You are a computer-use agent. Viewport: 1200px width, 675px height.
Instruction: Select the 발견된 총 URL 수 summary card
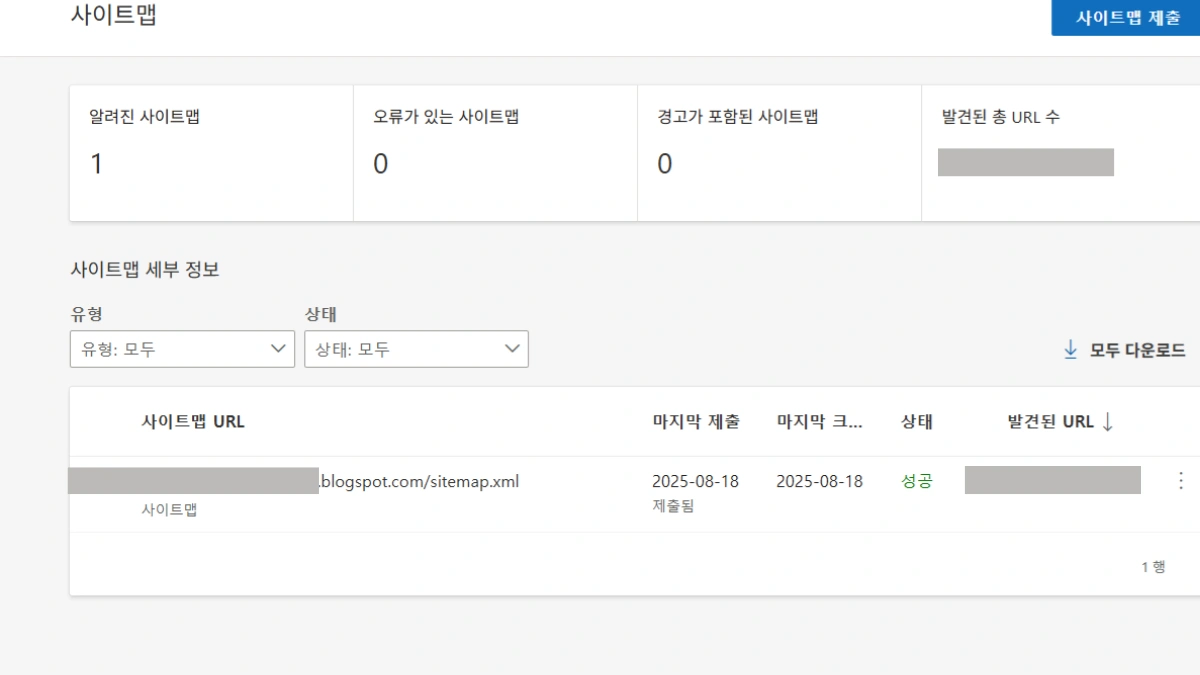point(1060,153)
